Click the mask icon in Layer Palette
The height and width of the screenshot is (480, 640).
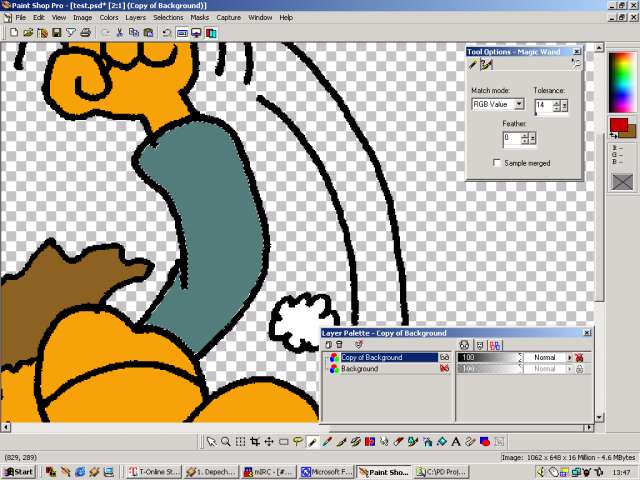(x=359, y=345)
